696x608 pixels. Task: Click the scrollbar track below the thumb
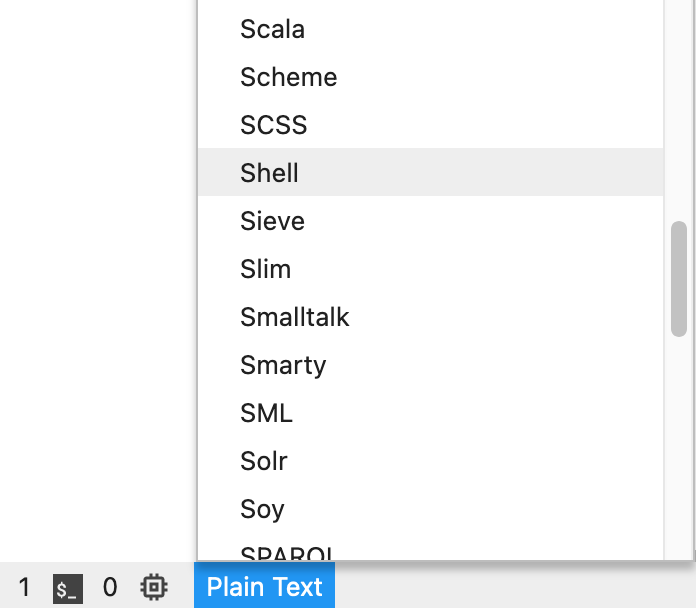[679, 448]
